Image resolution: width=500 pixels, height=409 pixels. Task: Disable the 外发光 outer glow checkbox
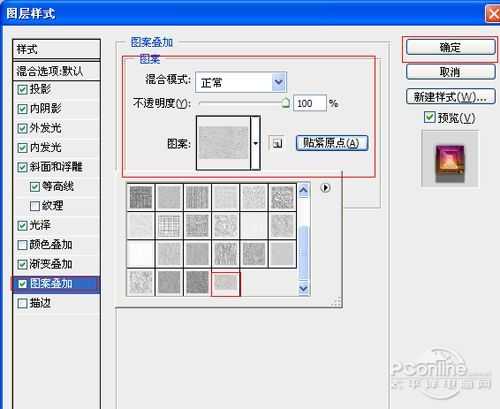[22, 128]
